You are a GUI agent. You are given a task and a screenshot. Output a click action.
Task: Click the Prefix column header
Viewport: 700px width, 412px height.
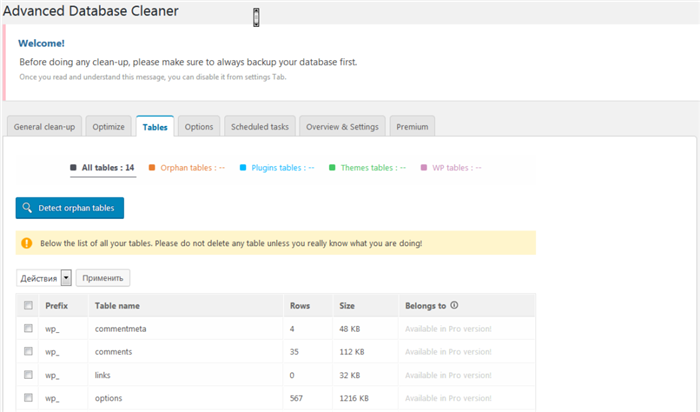tap(56, 306)
